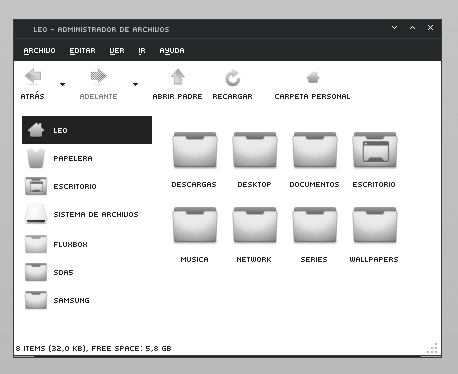Maximize window with up chevron button

412,28
